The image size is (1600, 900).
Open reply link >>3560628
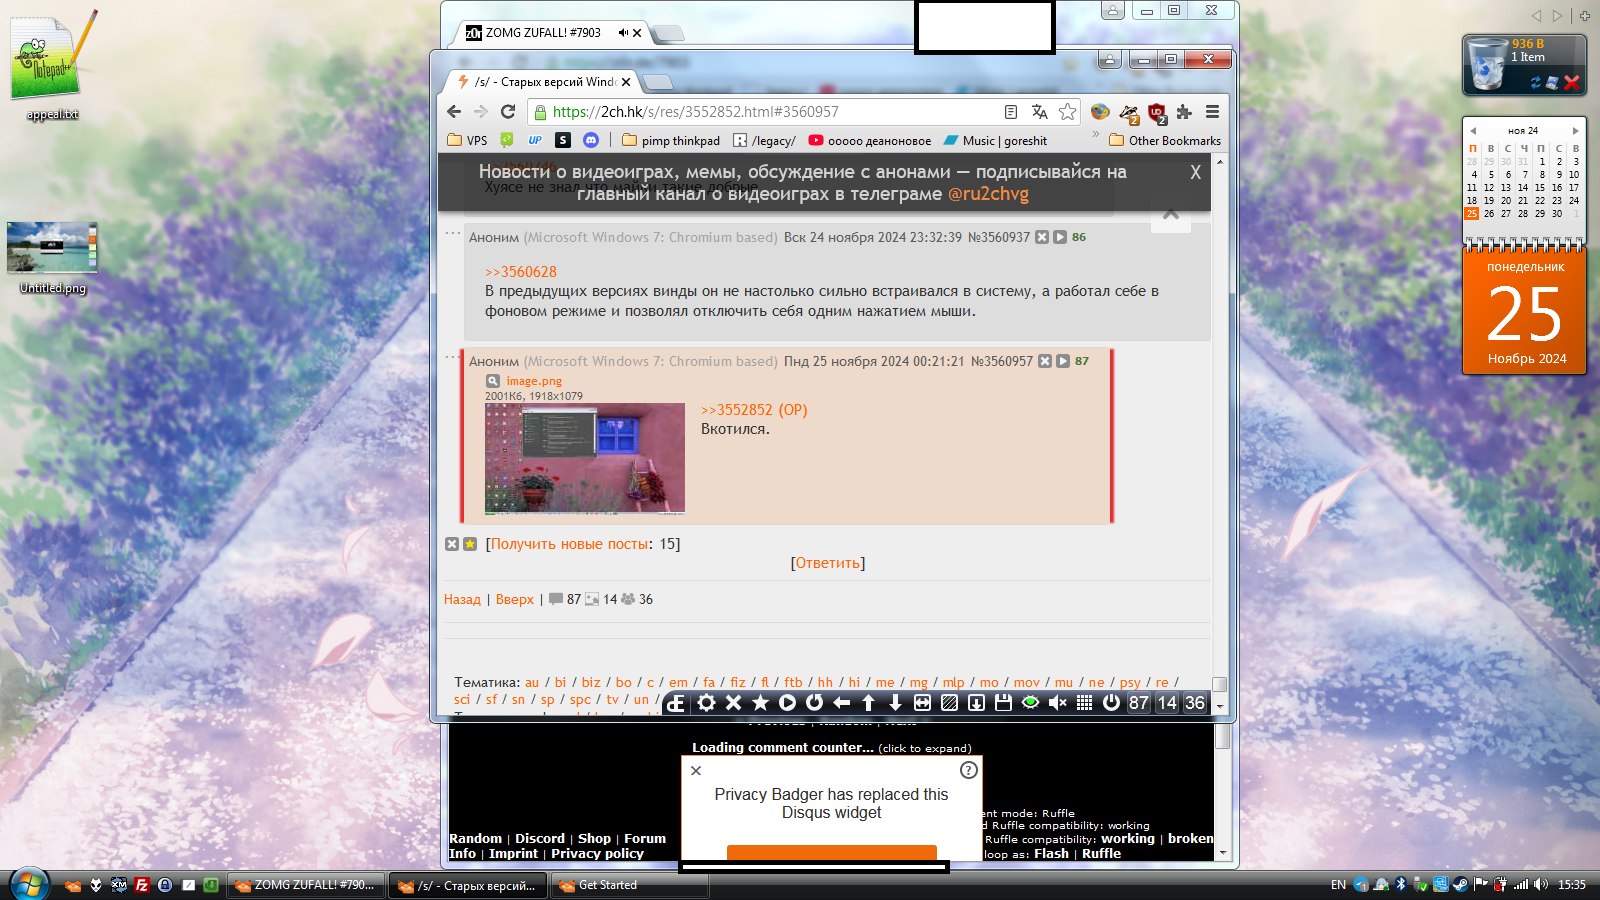[521, 272]
